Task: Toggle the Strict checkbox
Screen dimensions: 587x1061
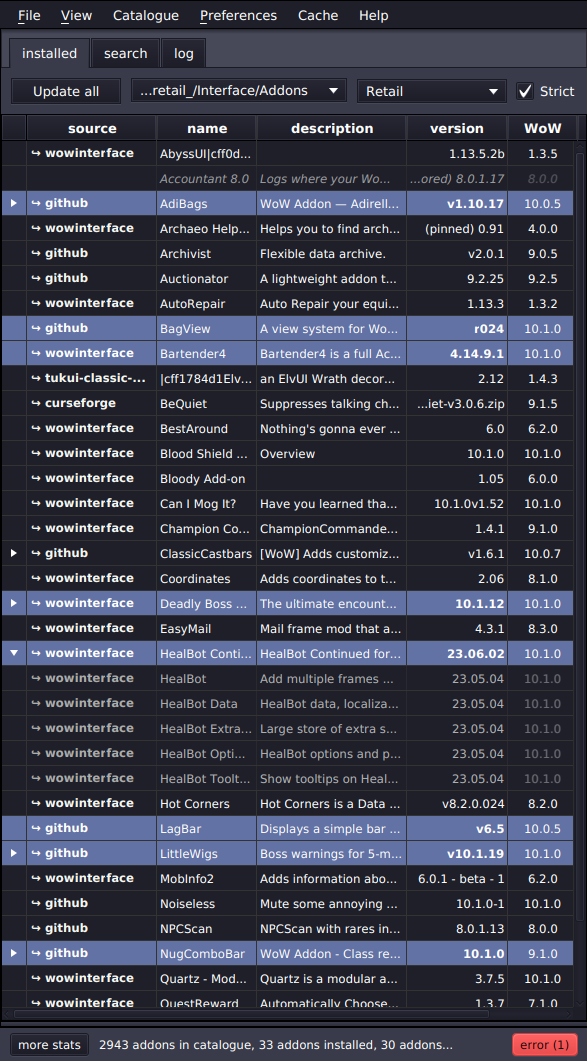Action: pyautogui.click(x=525, y=91)
